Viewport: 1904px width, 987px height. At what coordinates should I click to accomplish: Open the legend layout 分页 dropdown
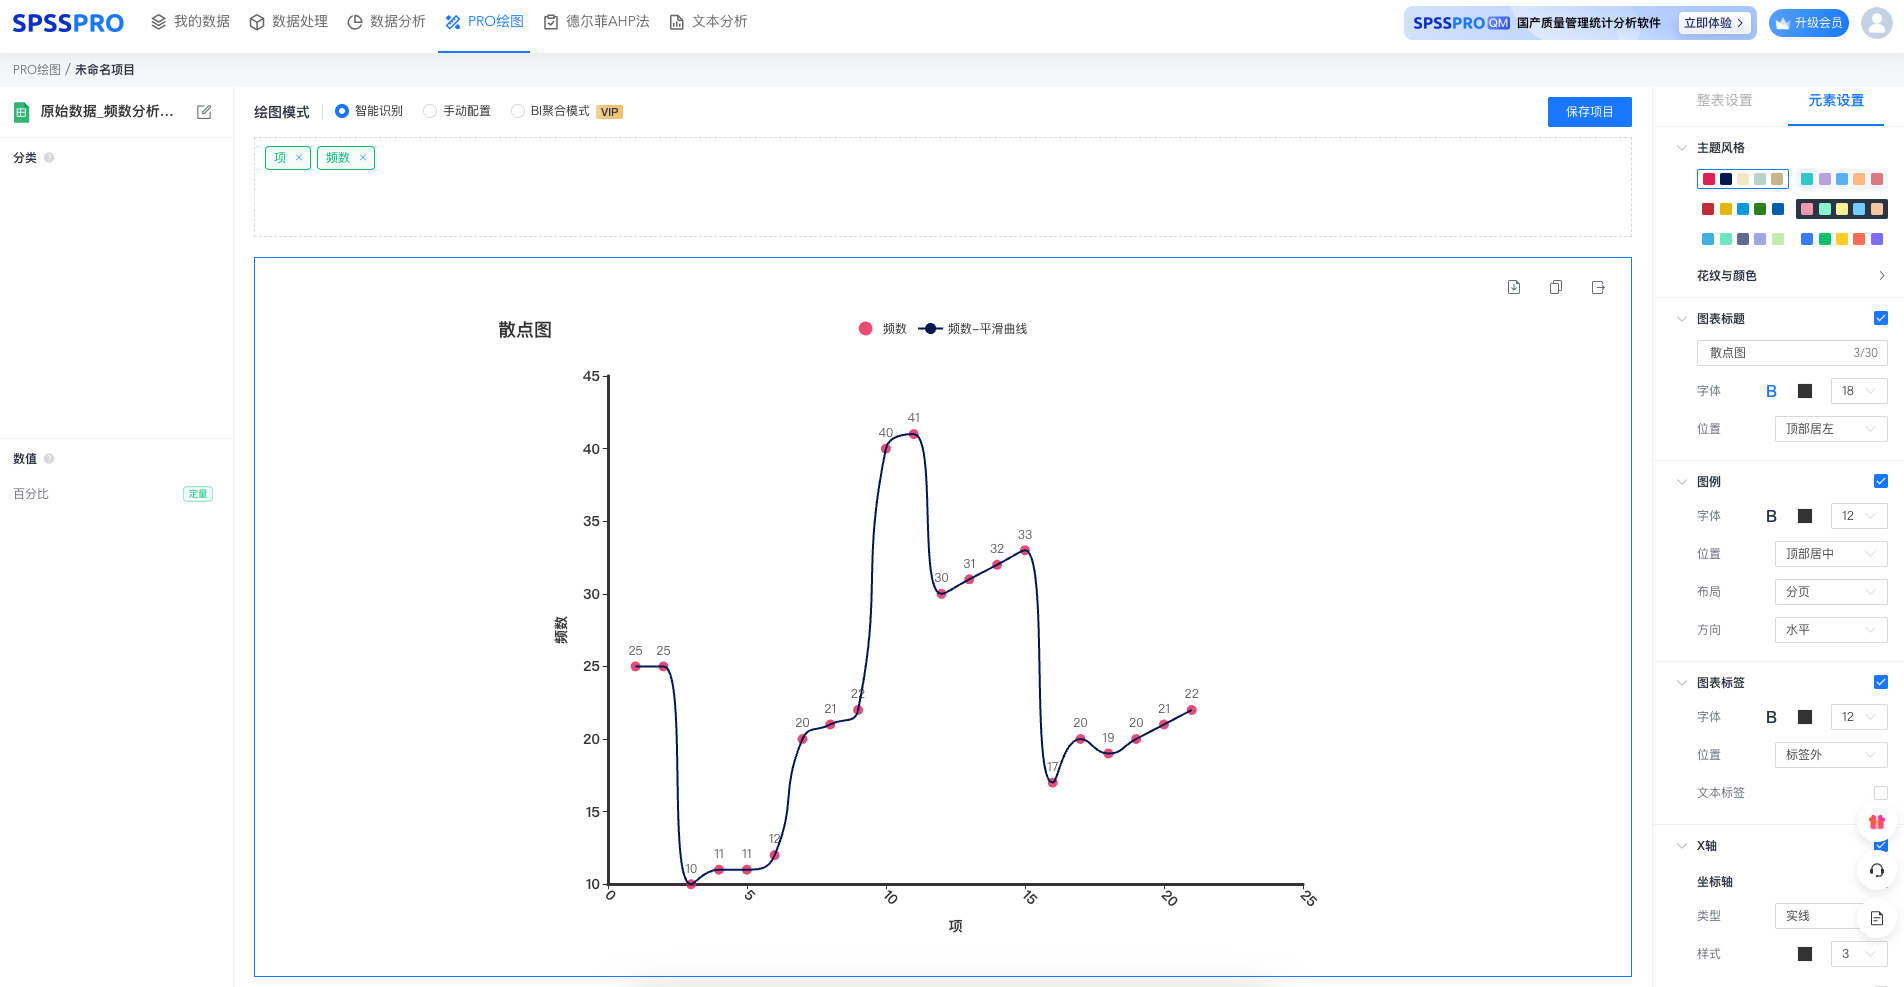[x=1830, y=592]
